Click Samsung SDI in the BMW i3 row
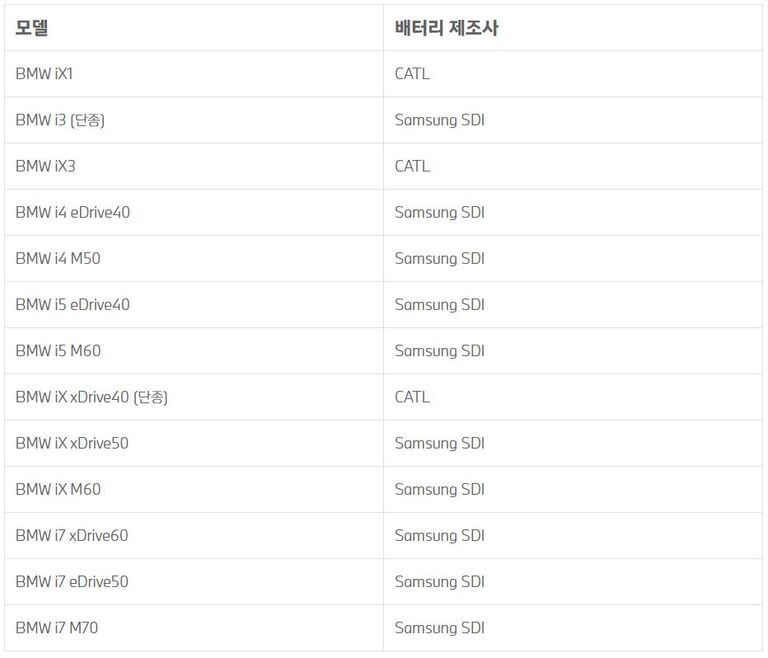 pos(439,120)
